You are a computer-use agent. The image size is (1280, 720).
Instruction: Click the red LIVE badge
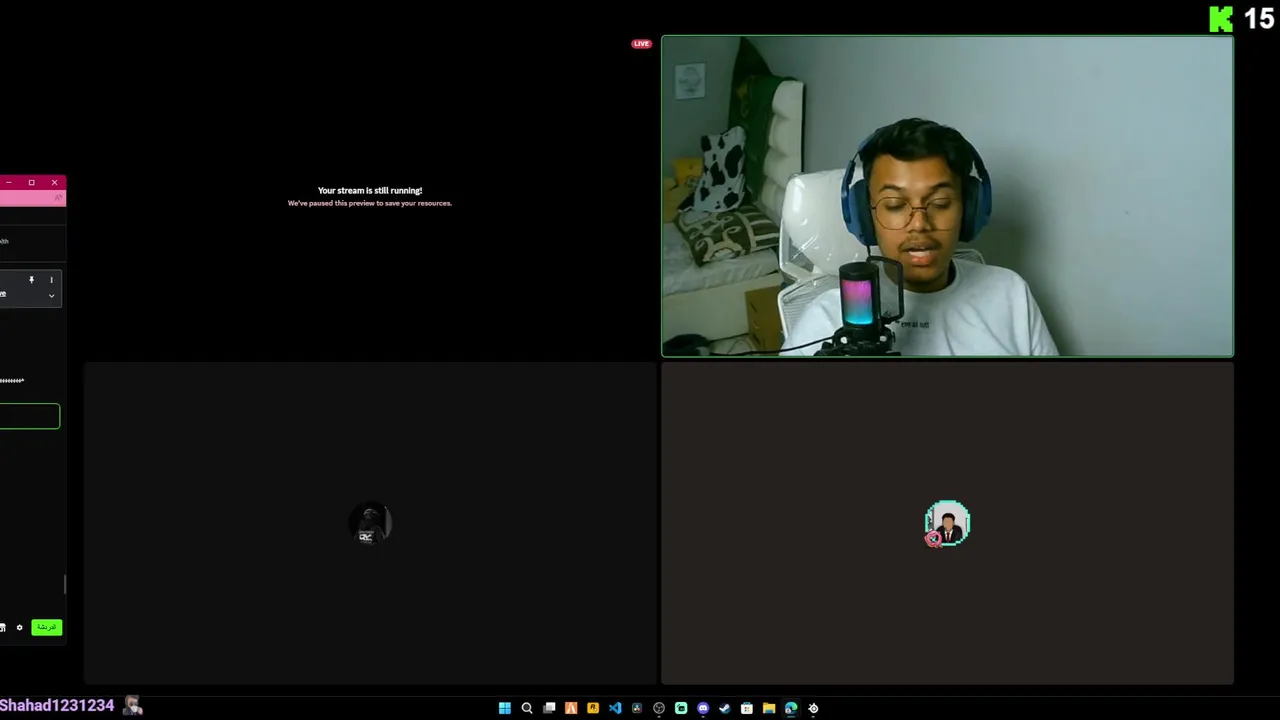pyautogui.click(x=641, y=44)
